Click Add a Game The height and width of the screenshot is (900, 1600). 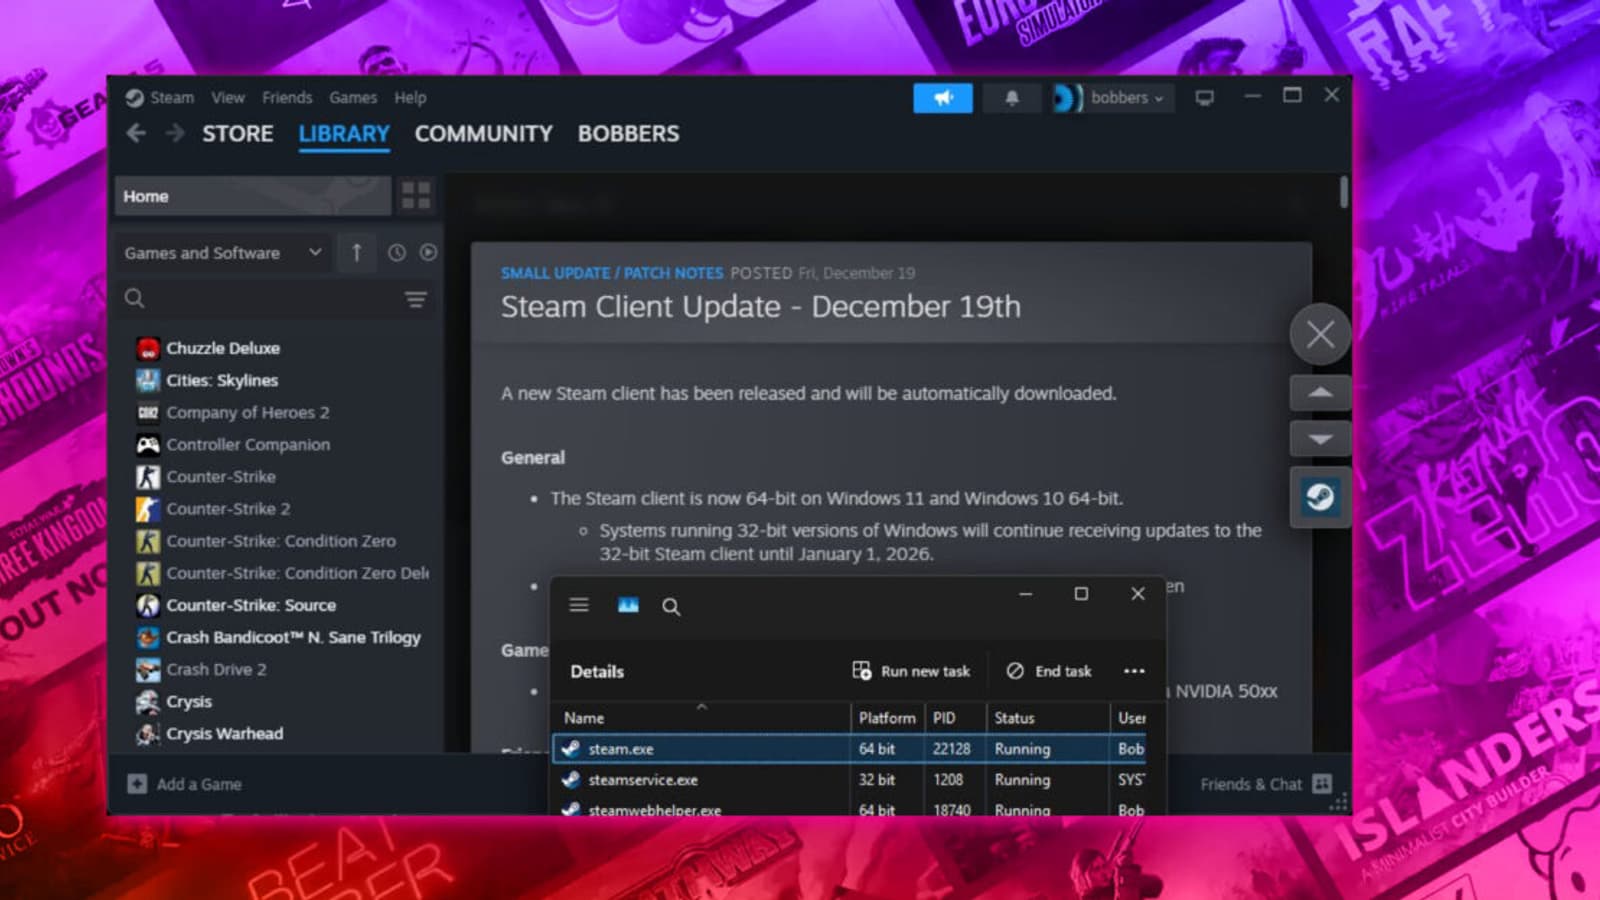(199, 784)
